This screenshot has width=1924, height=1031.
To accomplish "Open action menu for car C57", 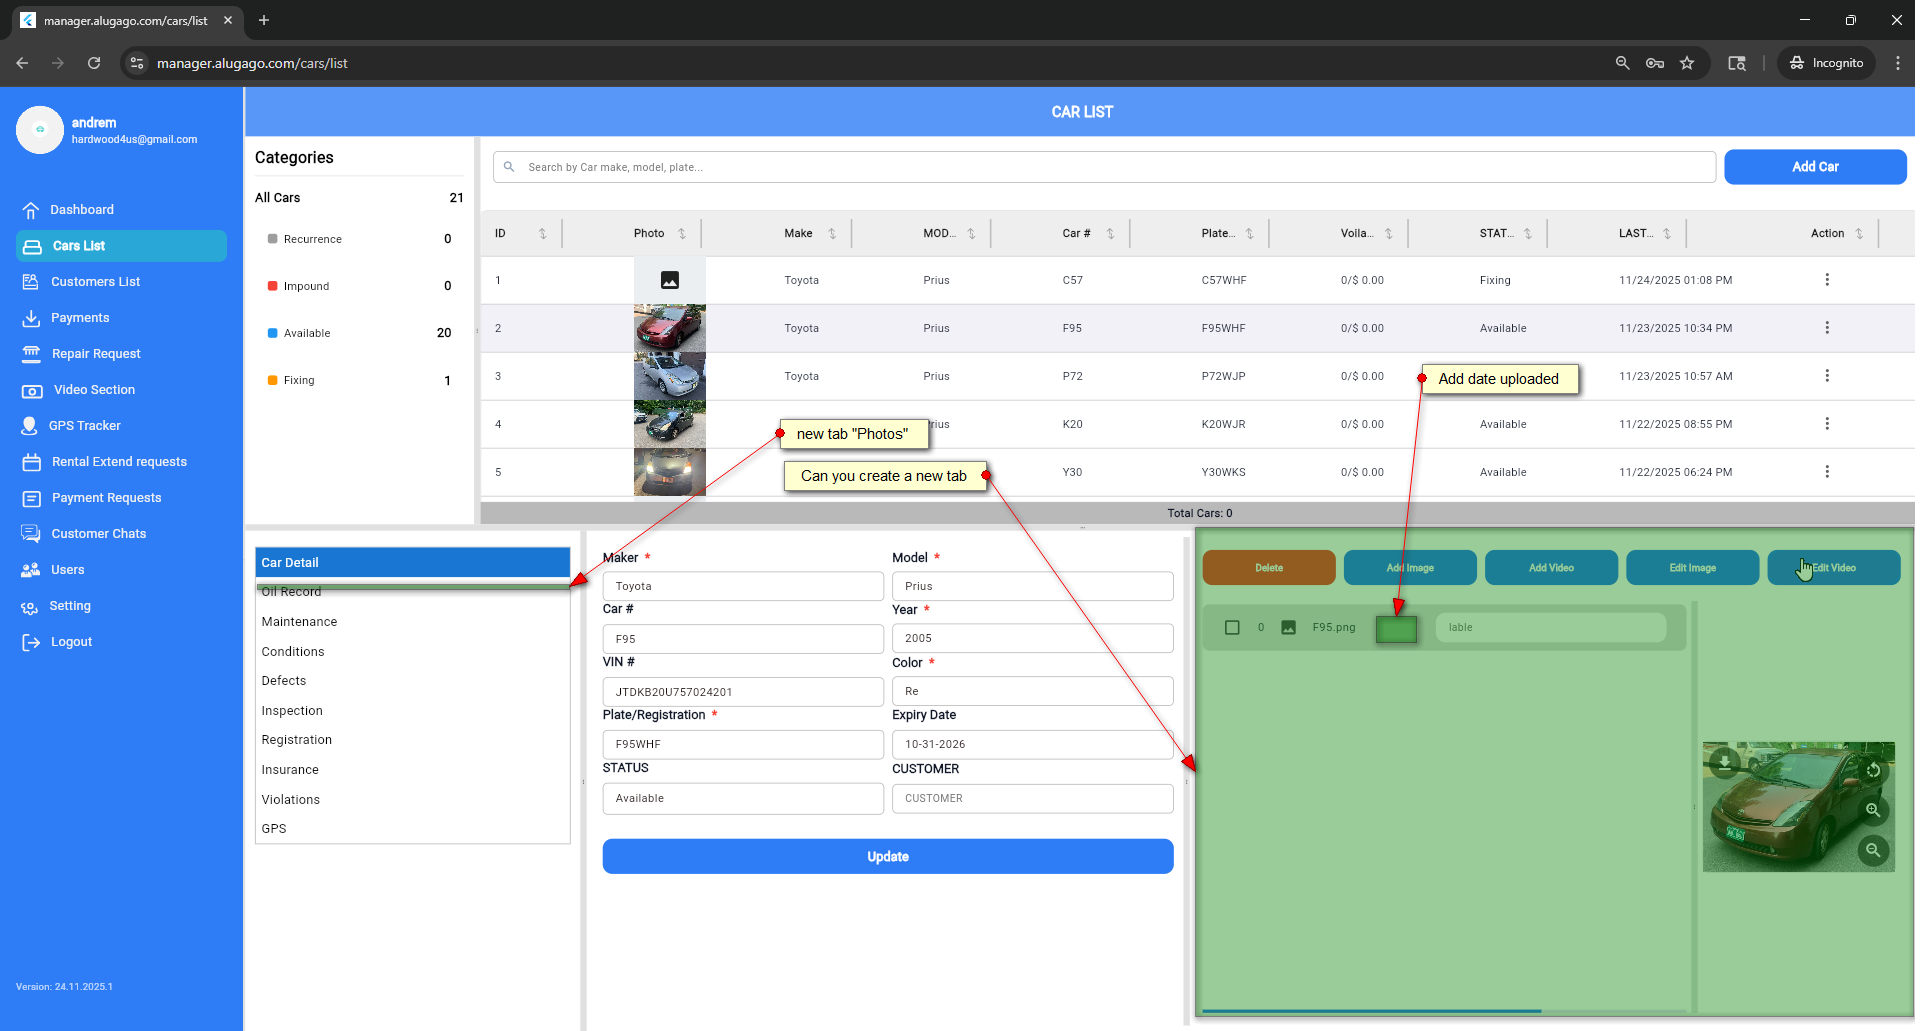I will pyautogui.click(x=1826, y=280).
